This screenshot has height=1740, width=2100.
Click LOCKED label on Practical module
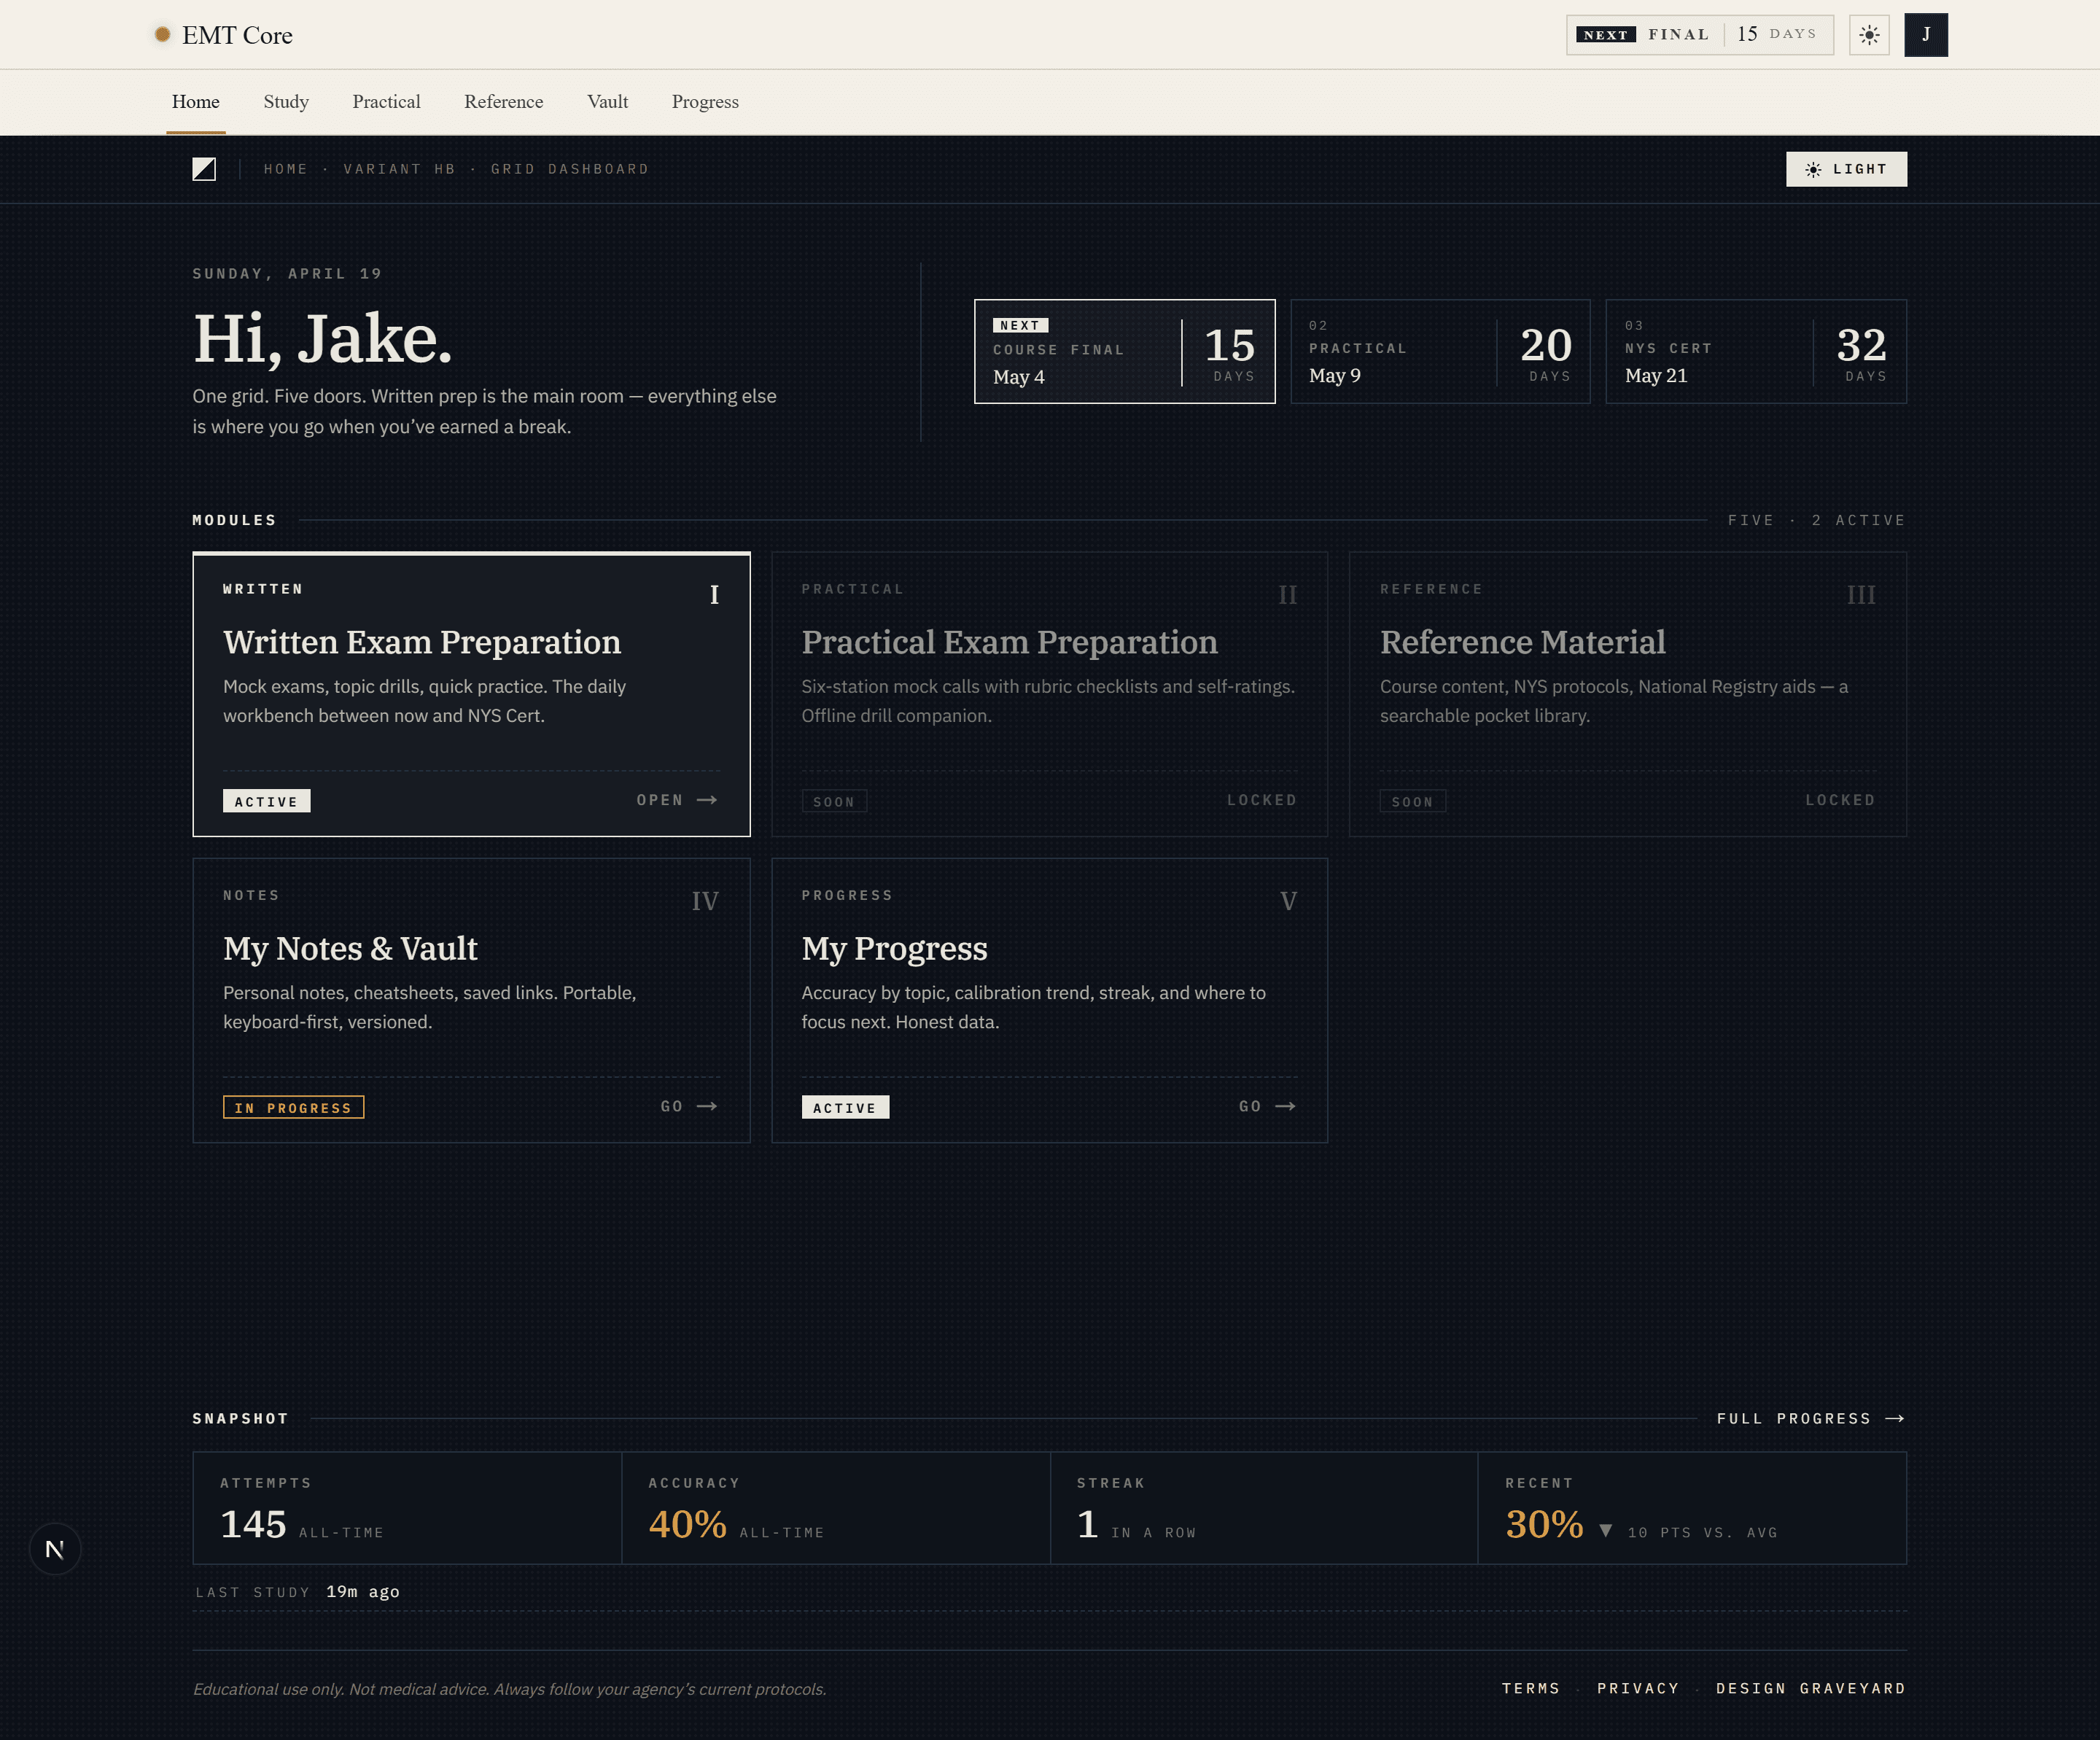[x=1262, y=800]
